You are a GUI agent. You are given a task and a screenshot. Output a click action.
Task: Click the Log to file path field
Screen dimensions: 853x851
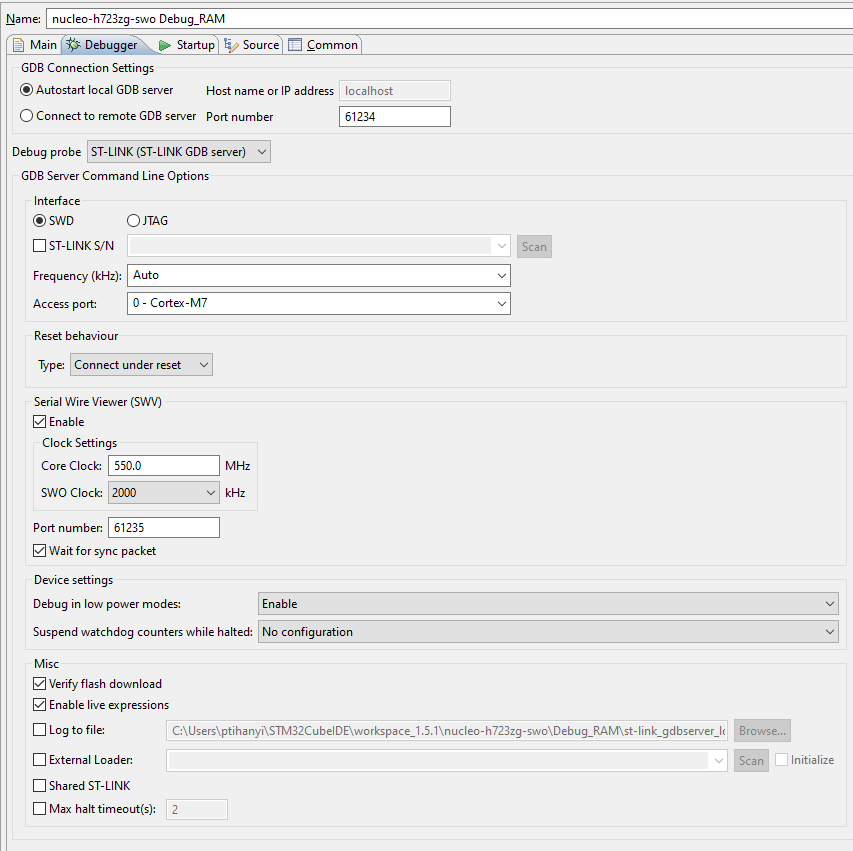[x=447, y=731]
